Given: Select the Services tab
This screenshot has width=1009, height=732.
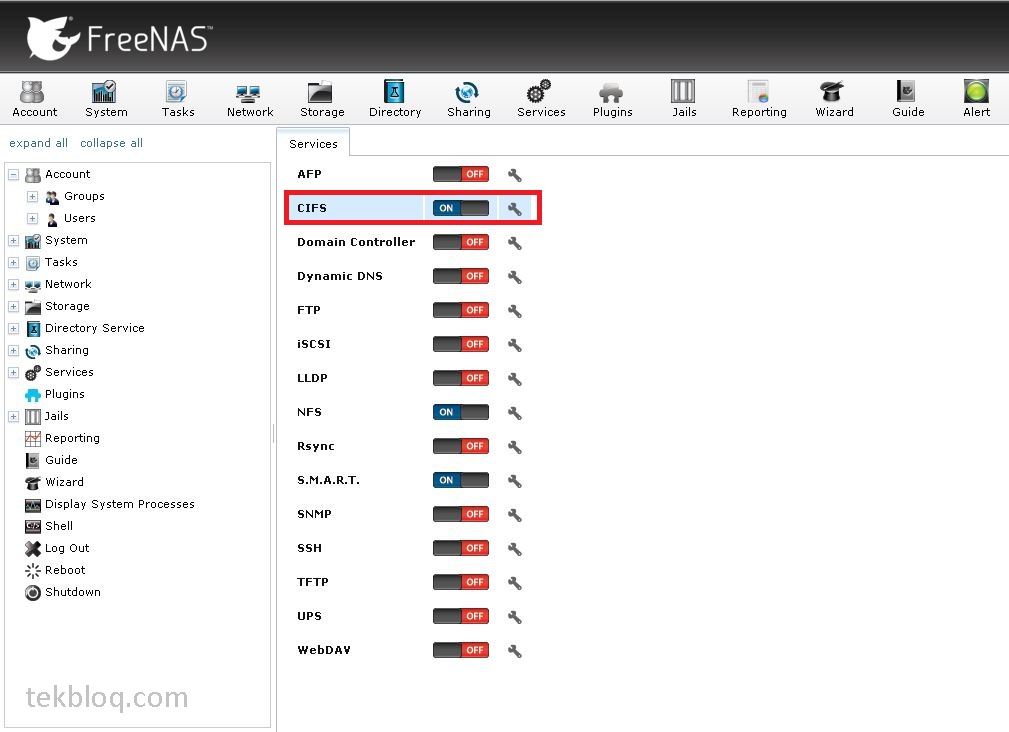Looking at the screenshot, I should pyautogui.click(x=313, y=143).
